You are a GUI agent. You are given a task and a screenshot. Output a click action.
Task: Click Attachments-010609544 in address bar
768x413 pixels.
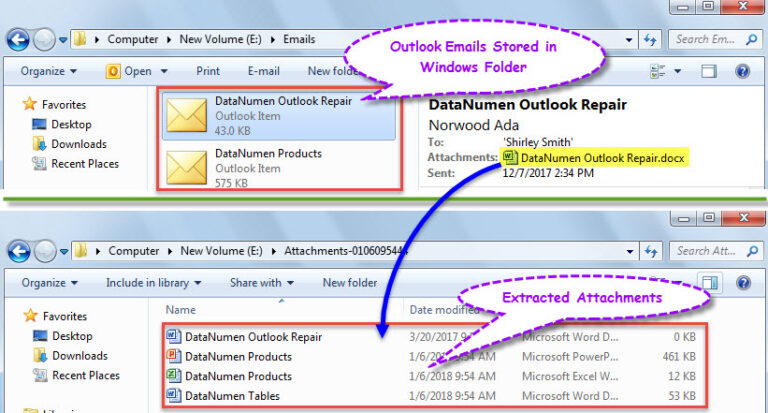[x=346, y=251]
